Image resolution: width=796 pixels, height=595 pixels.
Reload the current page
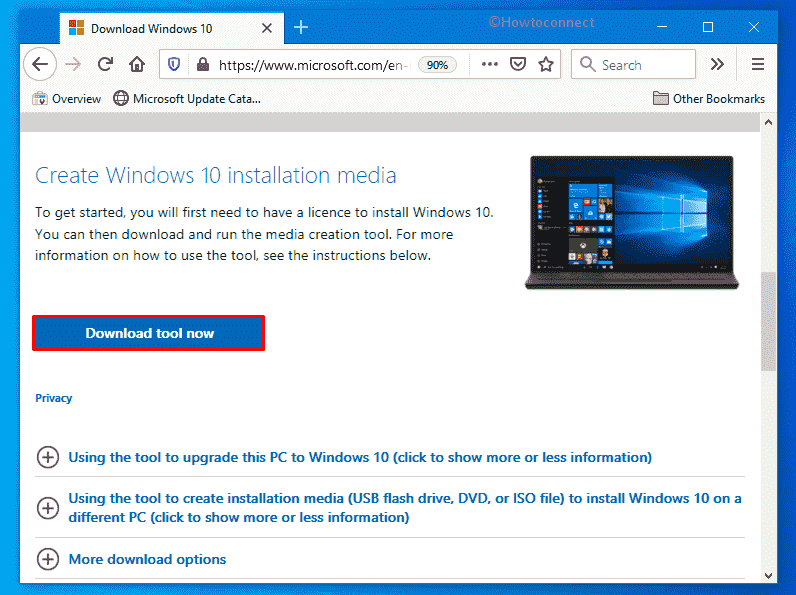(105, 64)
